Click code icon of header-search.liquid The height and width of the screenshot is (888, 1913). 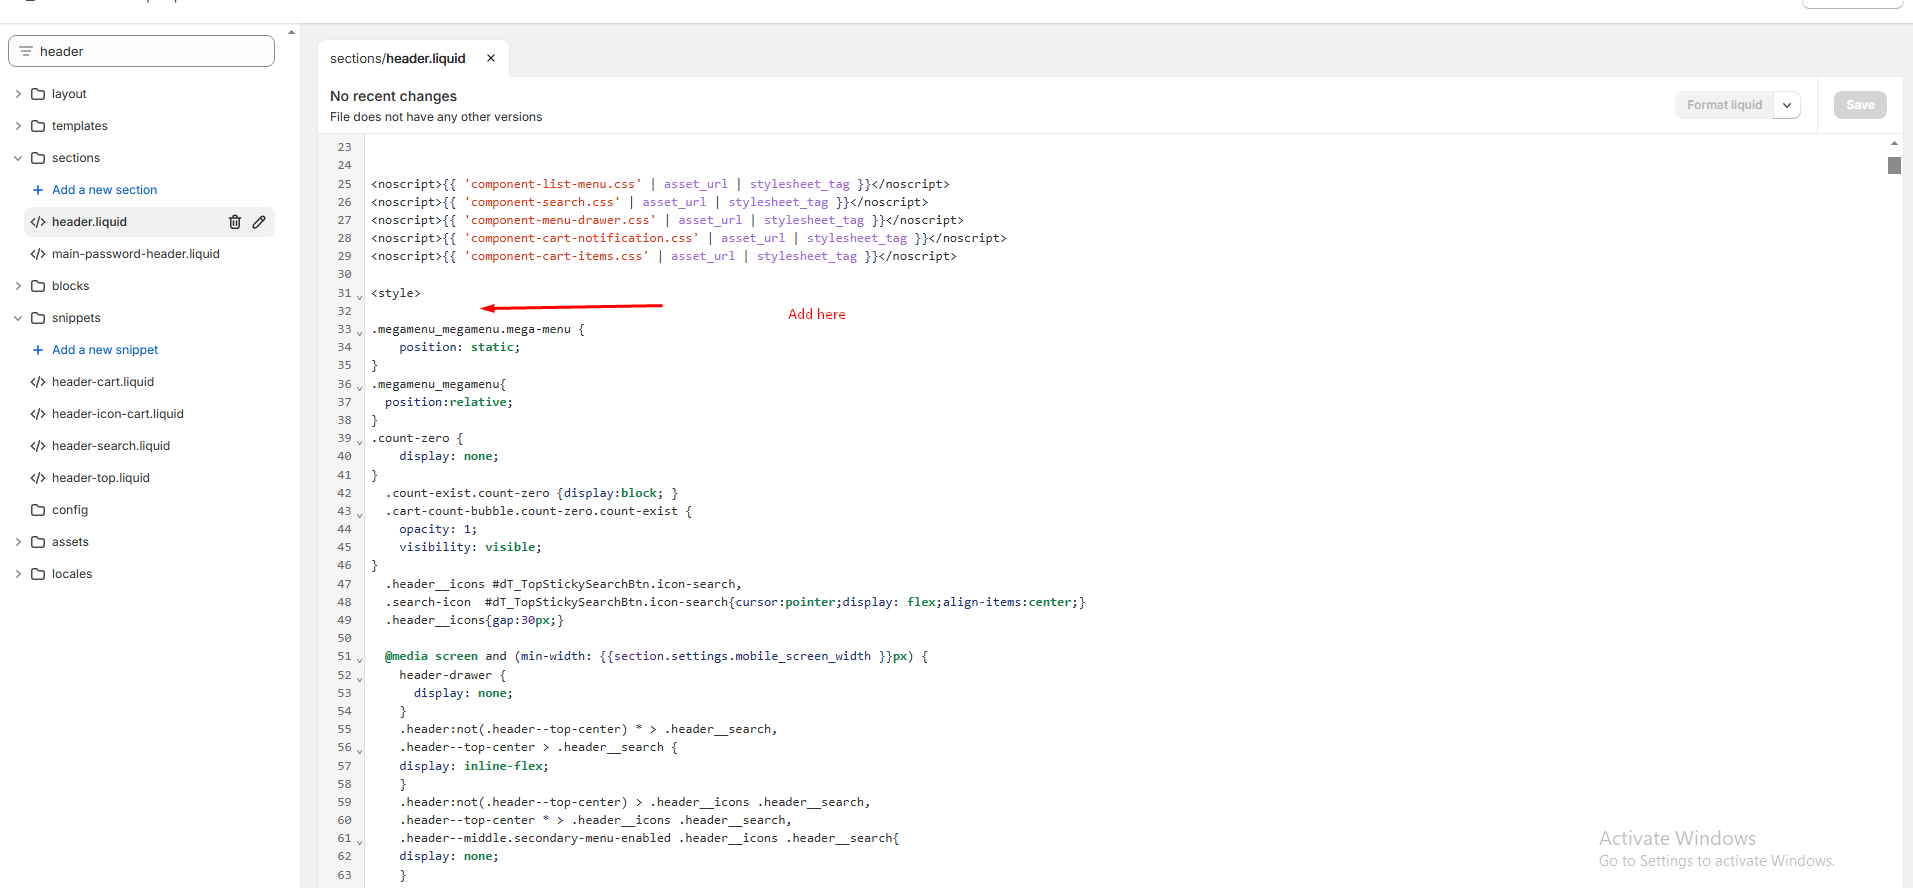click(x=38, y=446)
